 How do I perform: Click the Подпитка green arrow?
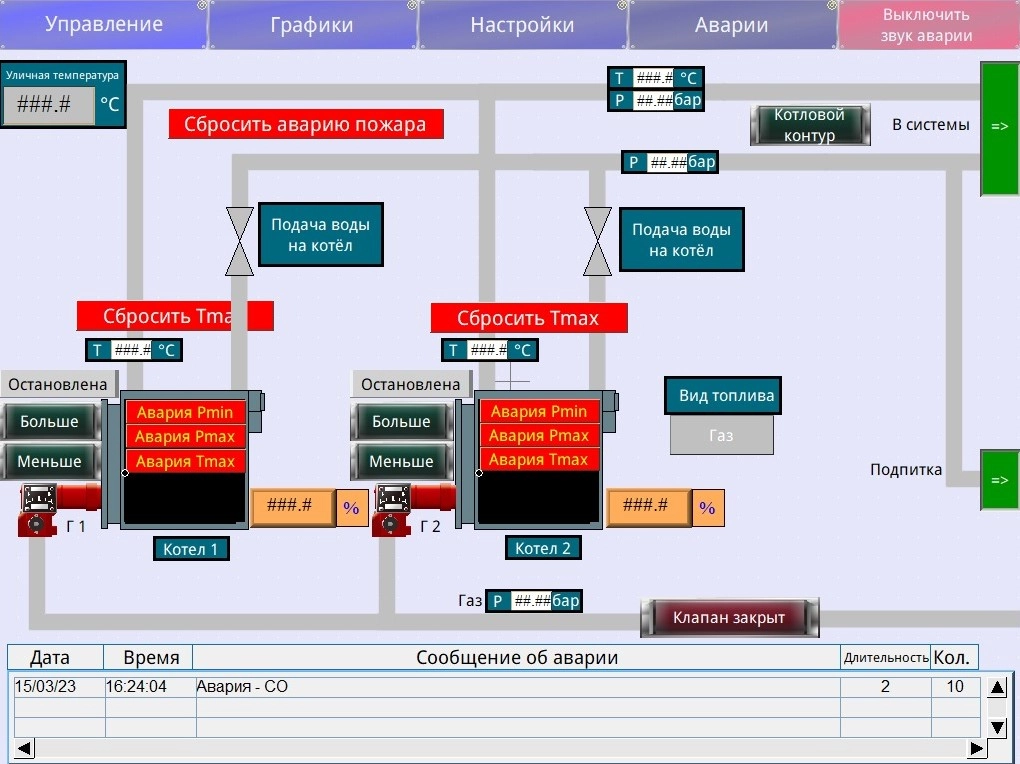pos(999,480)
